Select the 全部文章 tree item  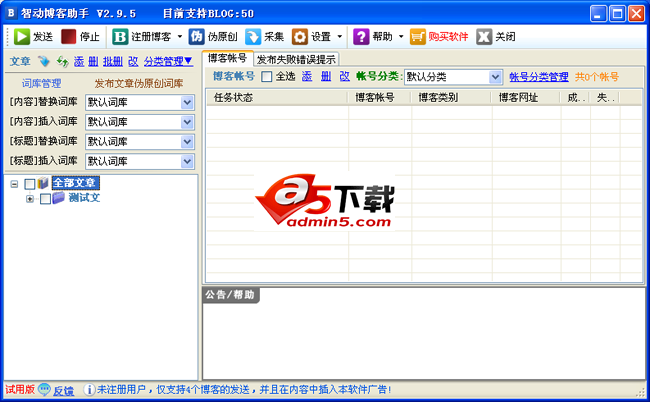coord(75,183)
